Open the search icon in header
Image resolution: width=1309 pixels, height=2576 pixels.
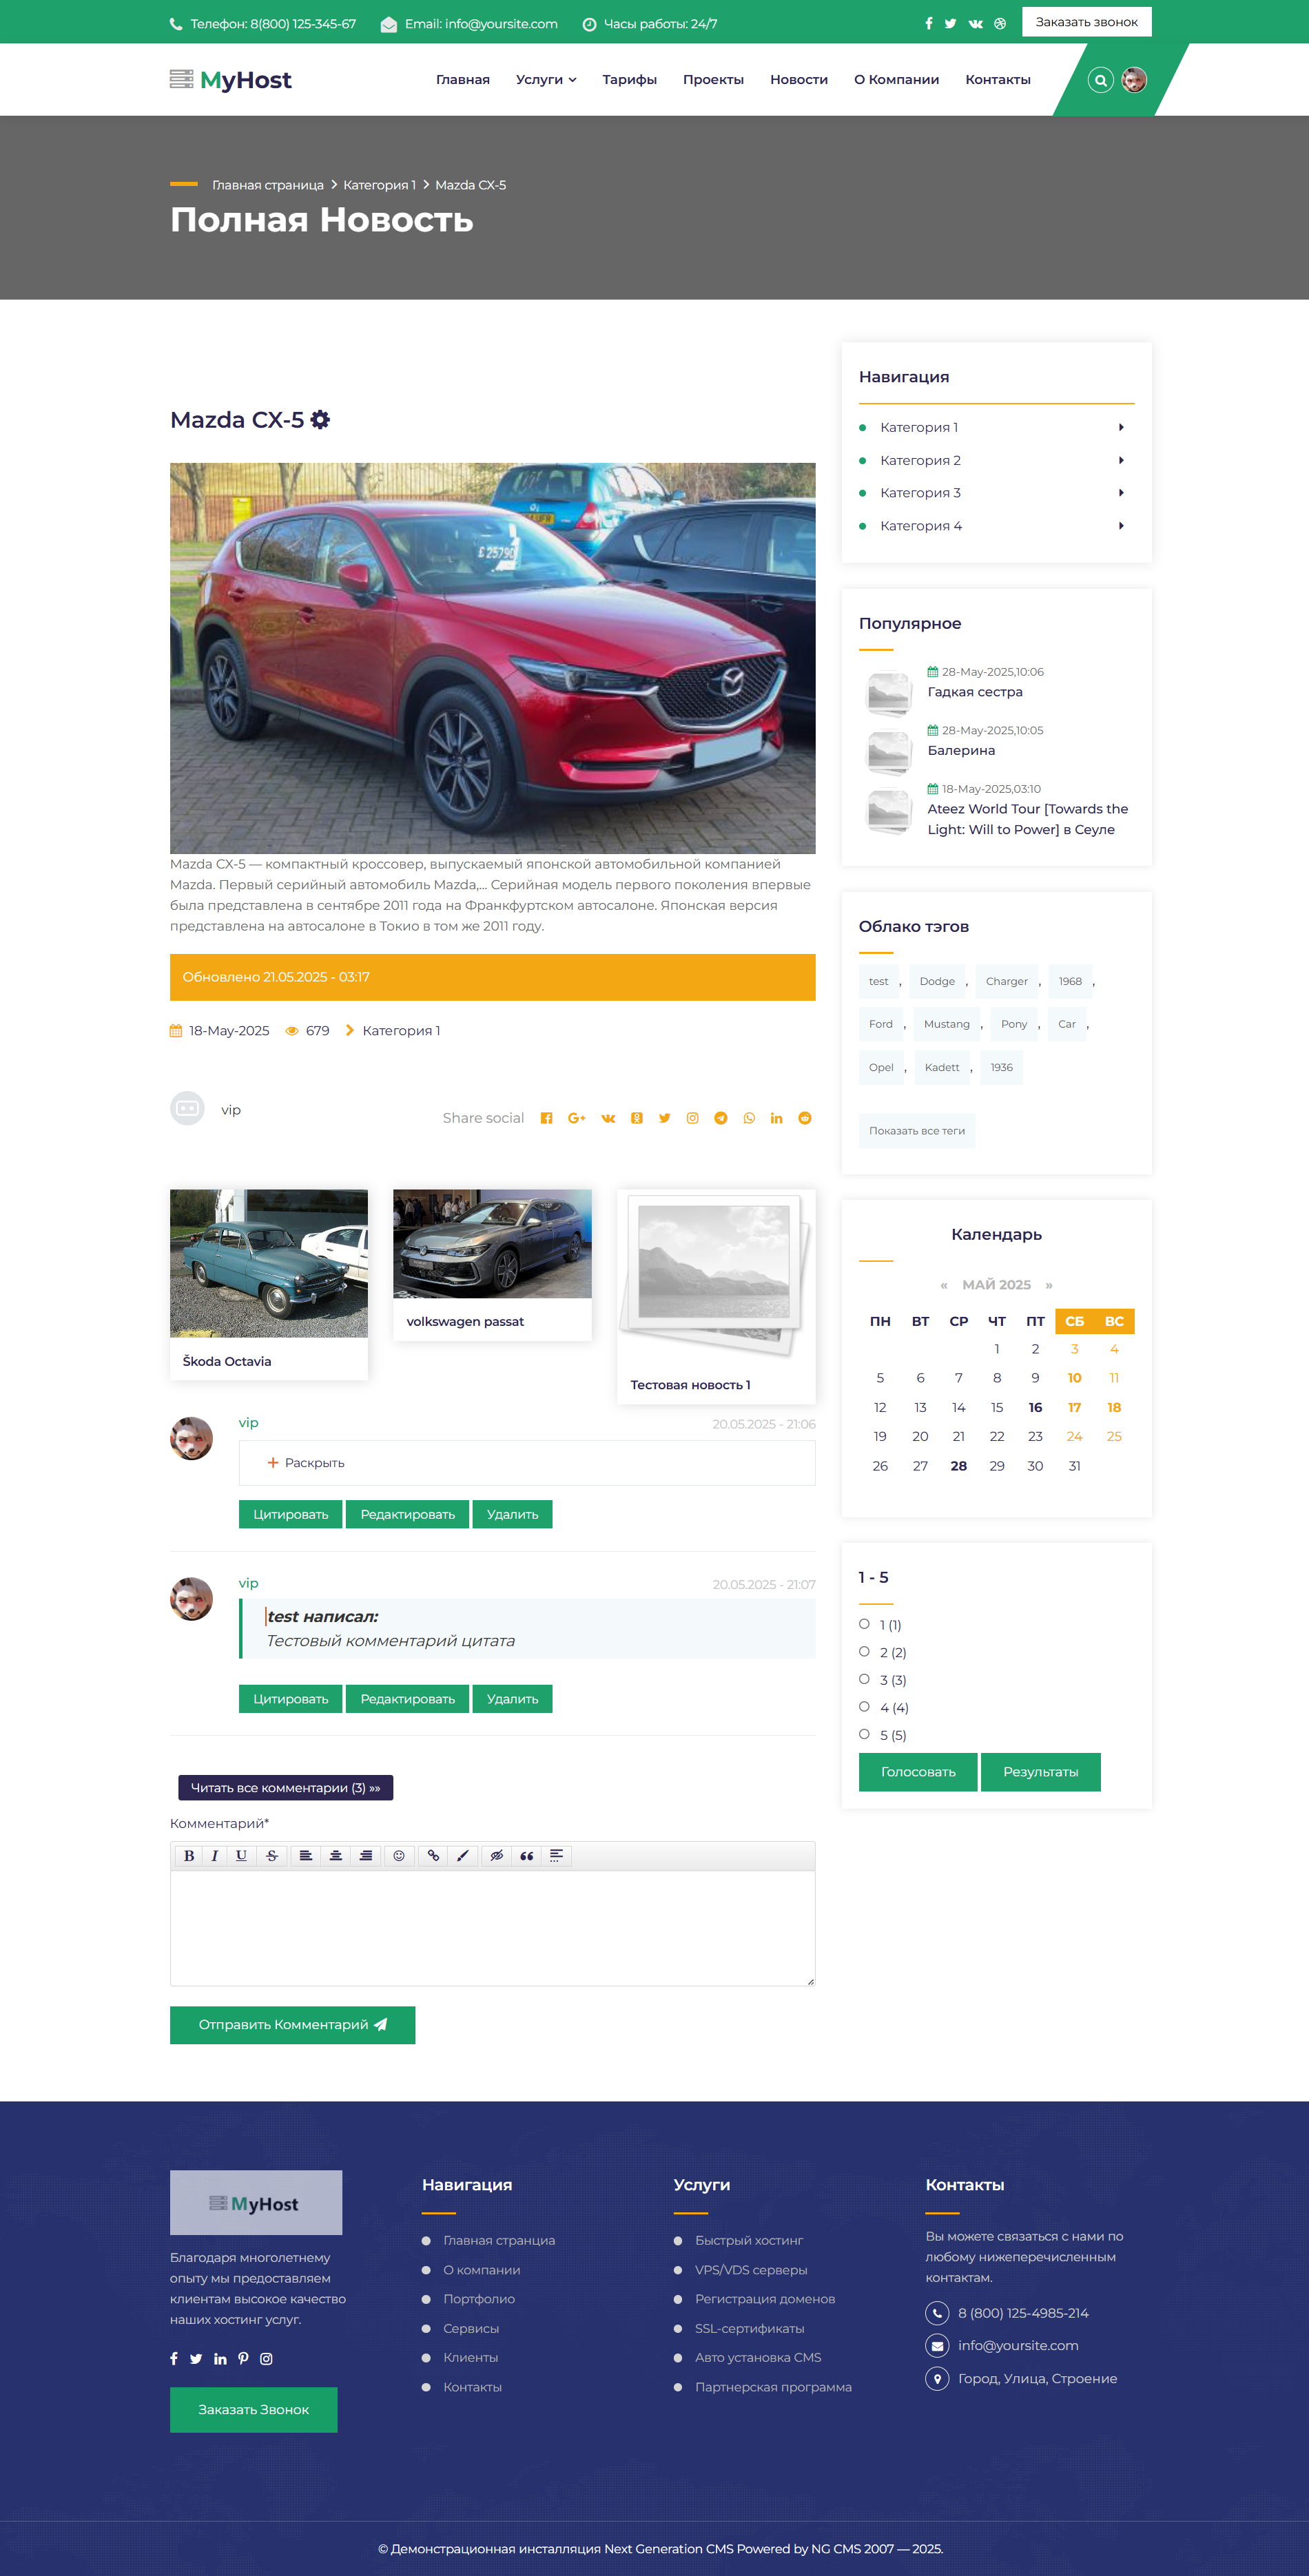[x=1100, y=80]
